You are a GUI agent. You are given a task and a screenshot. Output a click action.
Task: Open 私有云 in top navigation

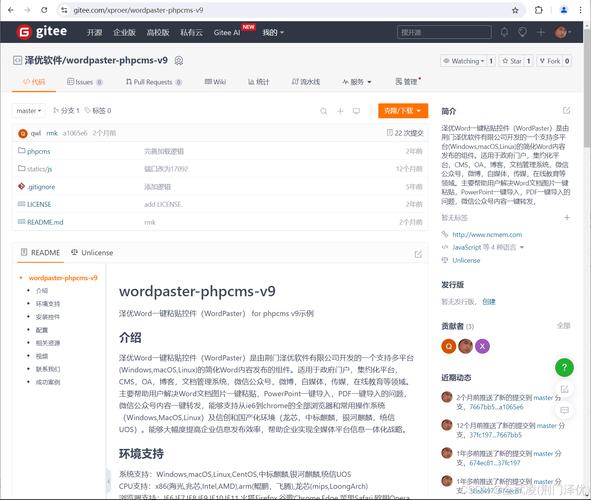(191, 32)
